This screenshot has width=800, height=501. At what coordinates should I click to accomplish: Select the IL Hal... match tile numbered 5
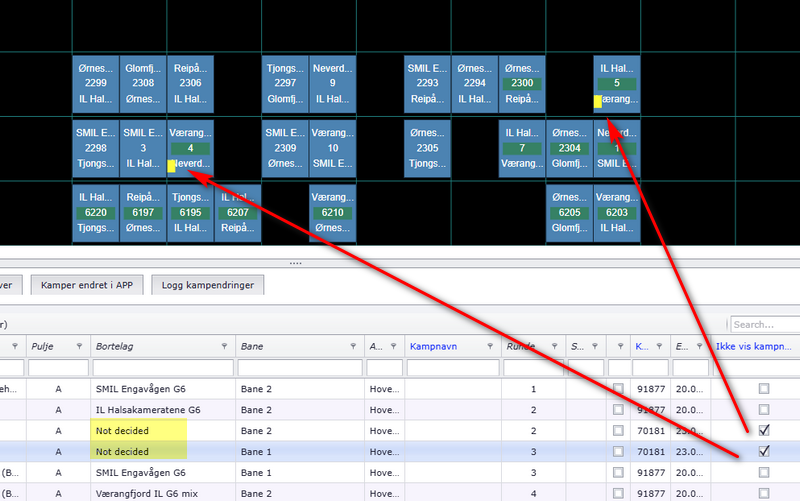(x=617, y=84)
